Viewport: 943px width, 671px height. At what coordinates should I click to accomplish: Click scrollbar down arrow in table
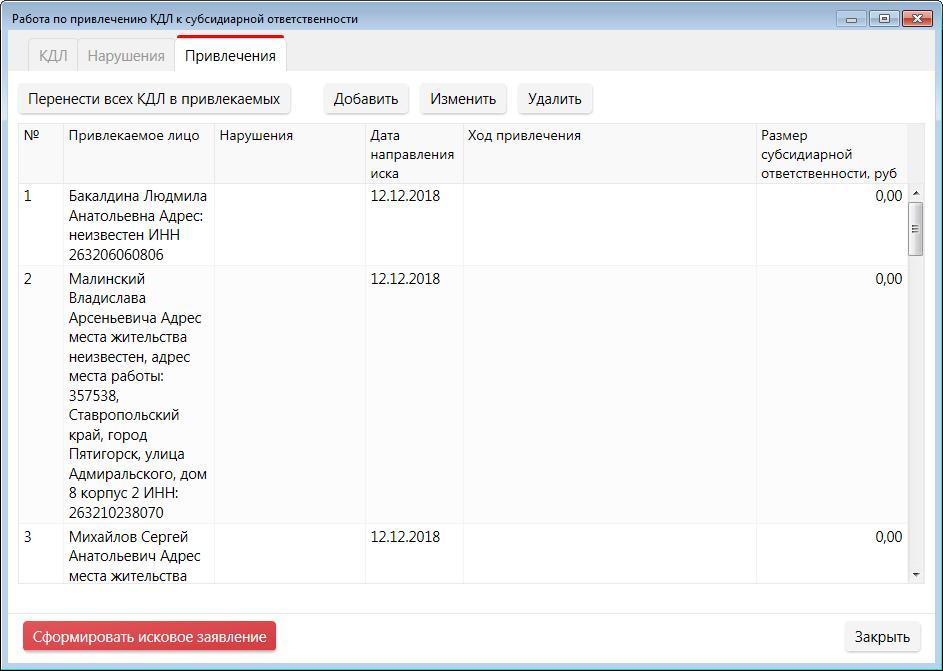[916, 575]
